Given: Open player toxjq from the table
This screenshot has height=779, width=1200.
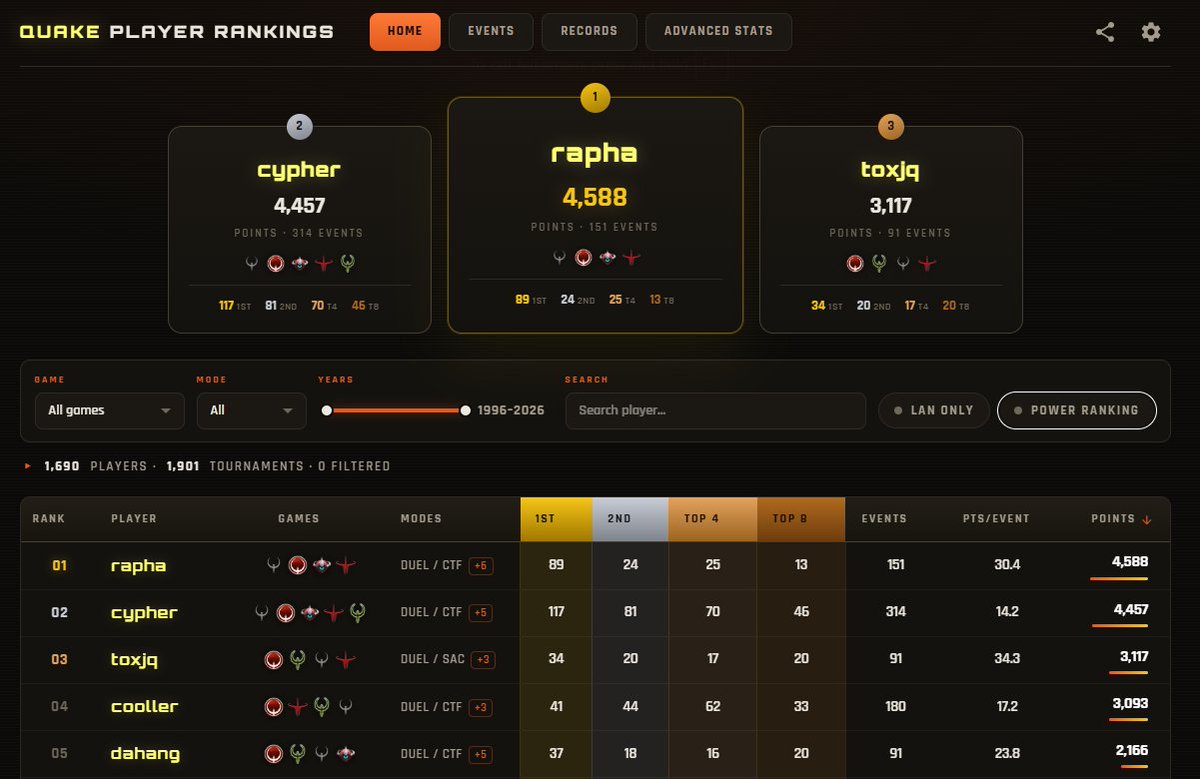Looking at the screenshot, I should coord(134,660).
